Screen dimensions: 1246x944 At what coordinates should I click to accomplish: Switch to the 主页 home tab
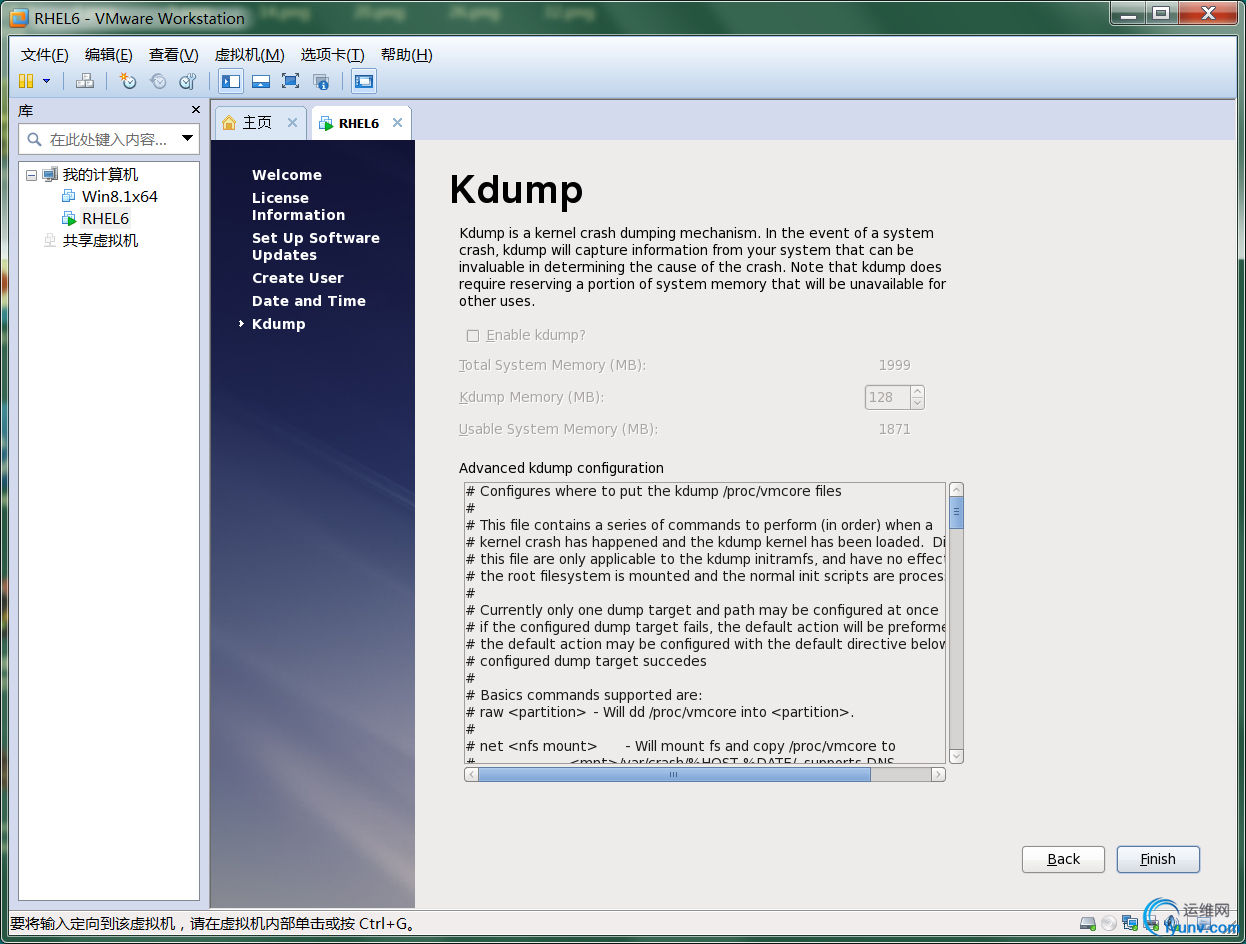(257, 122)
